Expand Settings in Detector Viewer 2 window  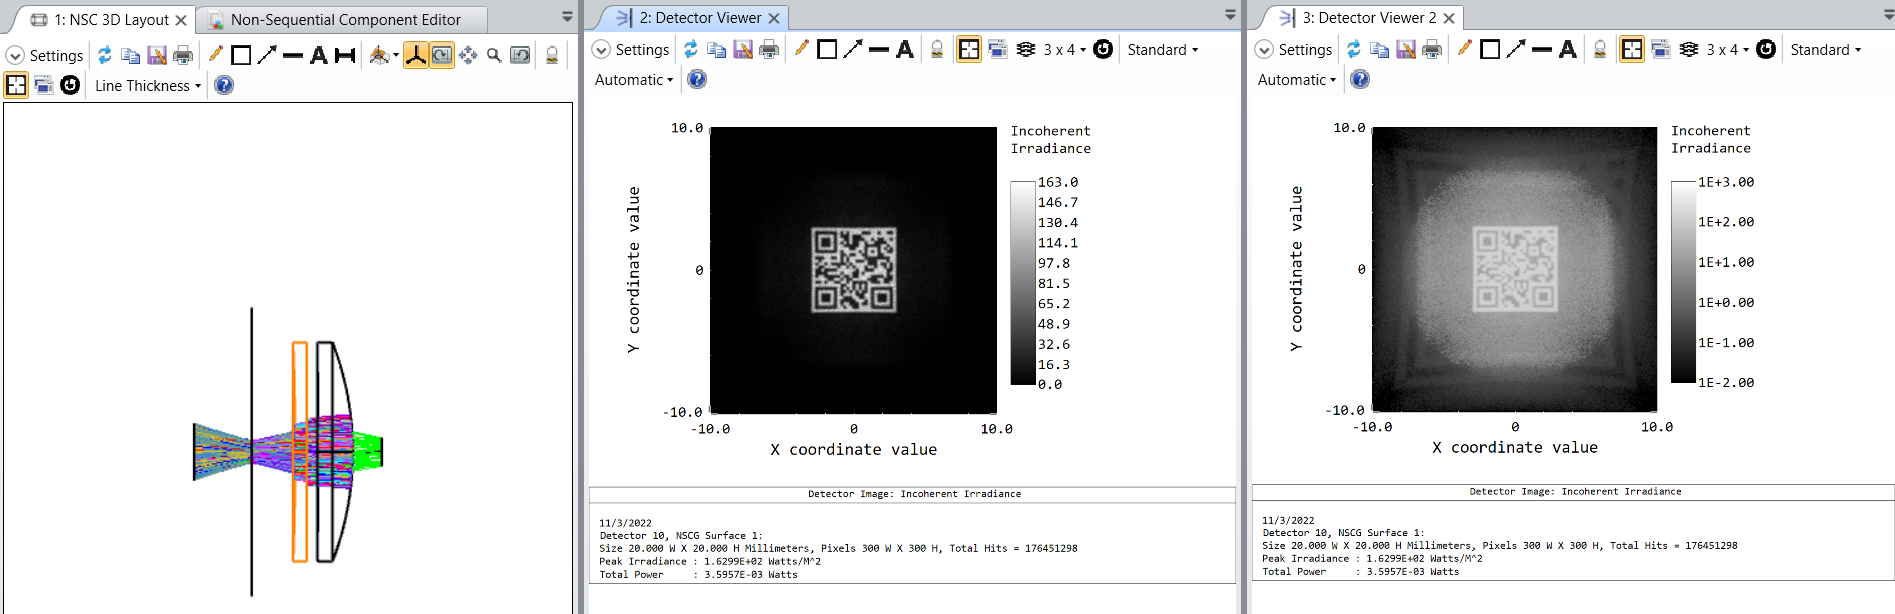pyautogui.click(x=1293, y=49)
